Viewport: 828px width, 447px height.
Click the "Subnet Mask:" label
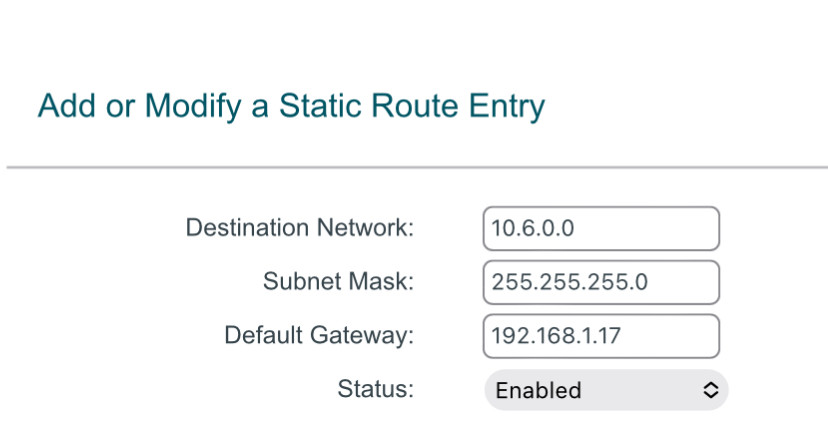click(x=338, y=282)
